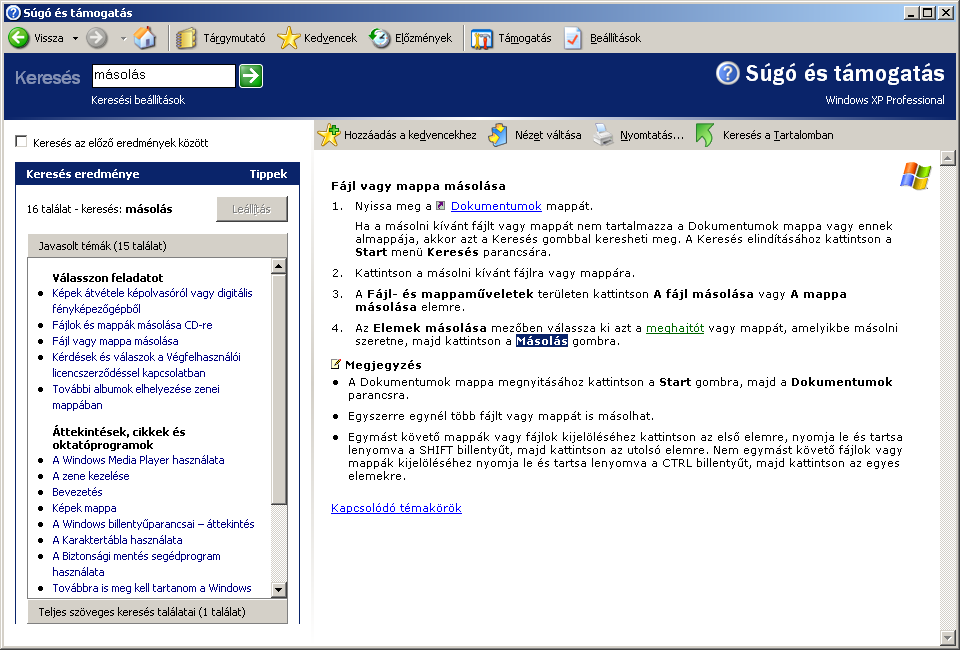Click the Leállítás button
Image resolution: width=960 pixels, height=650 pixels.
coord(252,209)
